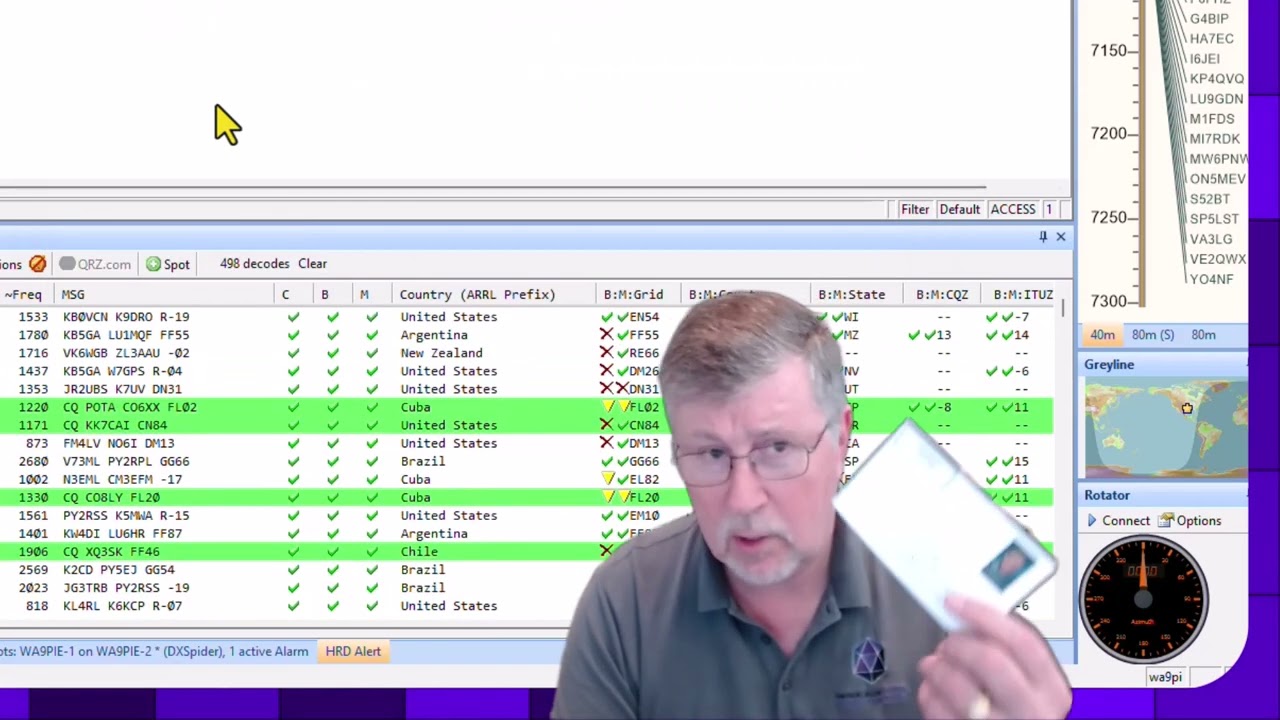Click the home marker on the Greyline map
The image size is (1280, 720).
tap(1187, 407)
